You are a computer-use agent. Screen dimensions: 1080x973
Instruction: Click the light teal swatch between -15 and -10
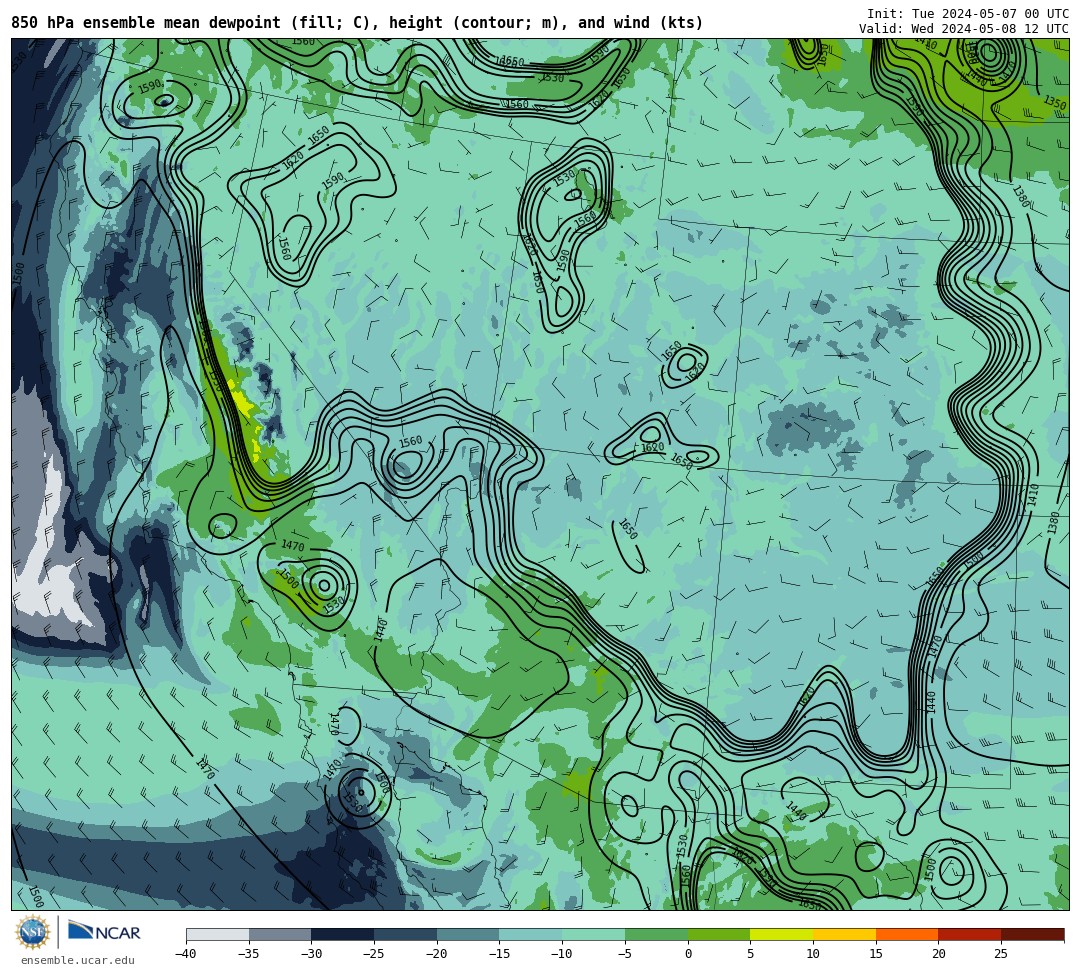coord(531,934)
